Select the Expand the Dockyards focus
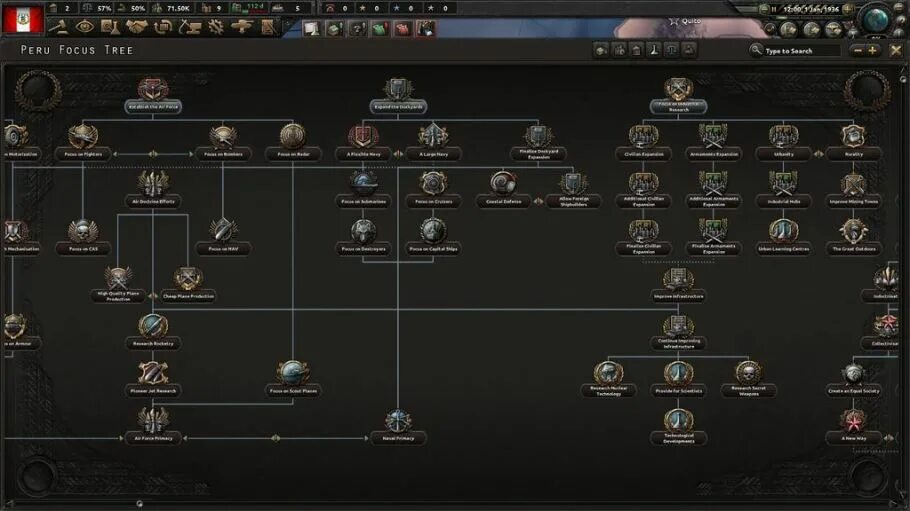This screenshot has width=910, height=511. [398, 95]
